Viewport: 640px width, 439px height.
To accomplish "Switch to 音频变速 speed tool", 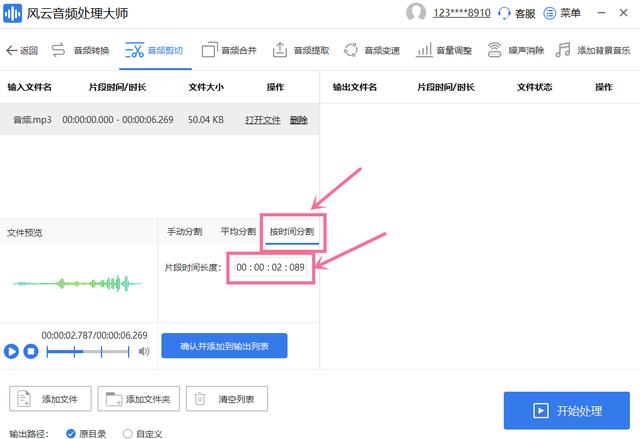I will [372, 50].
